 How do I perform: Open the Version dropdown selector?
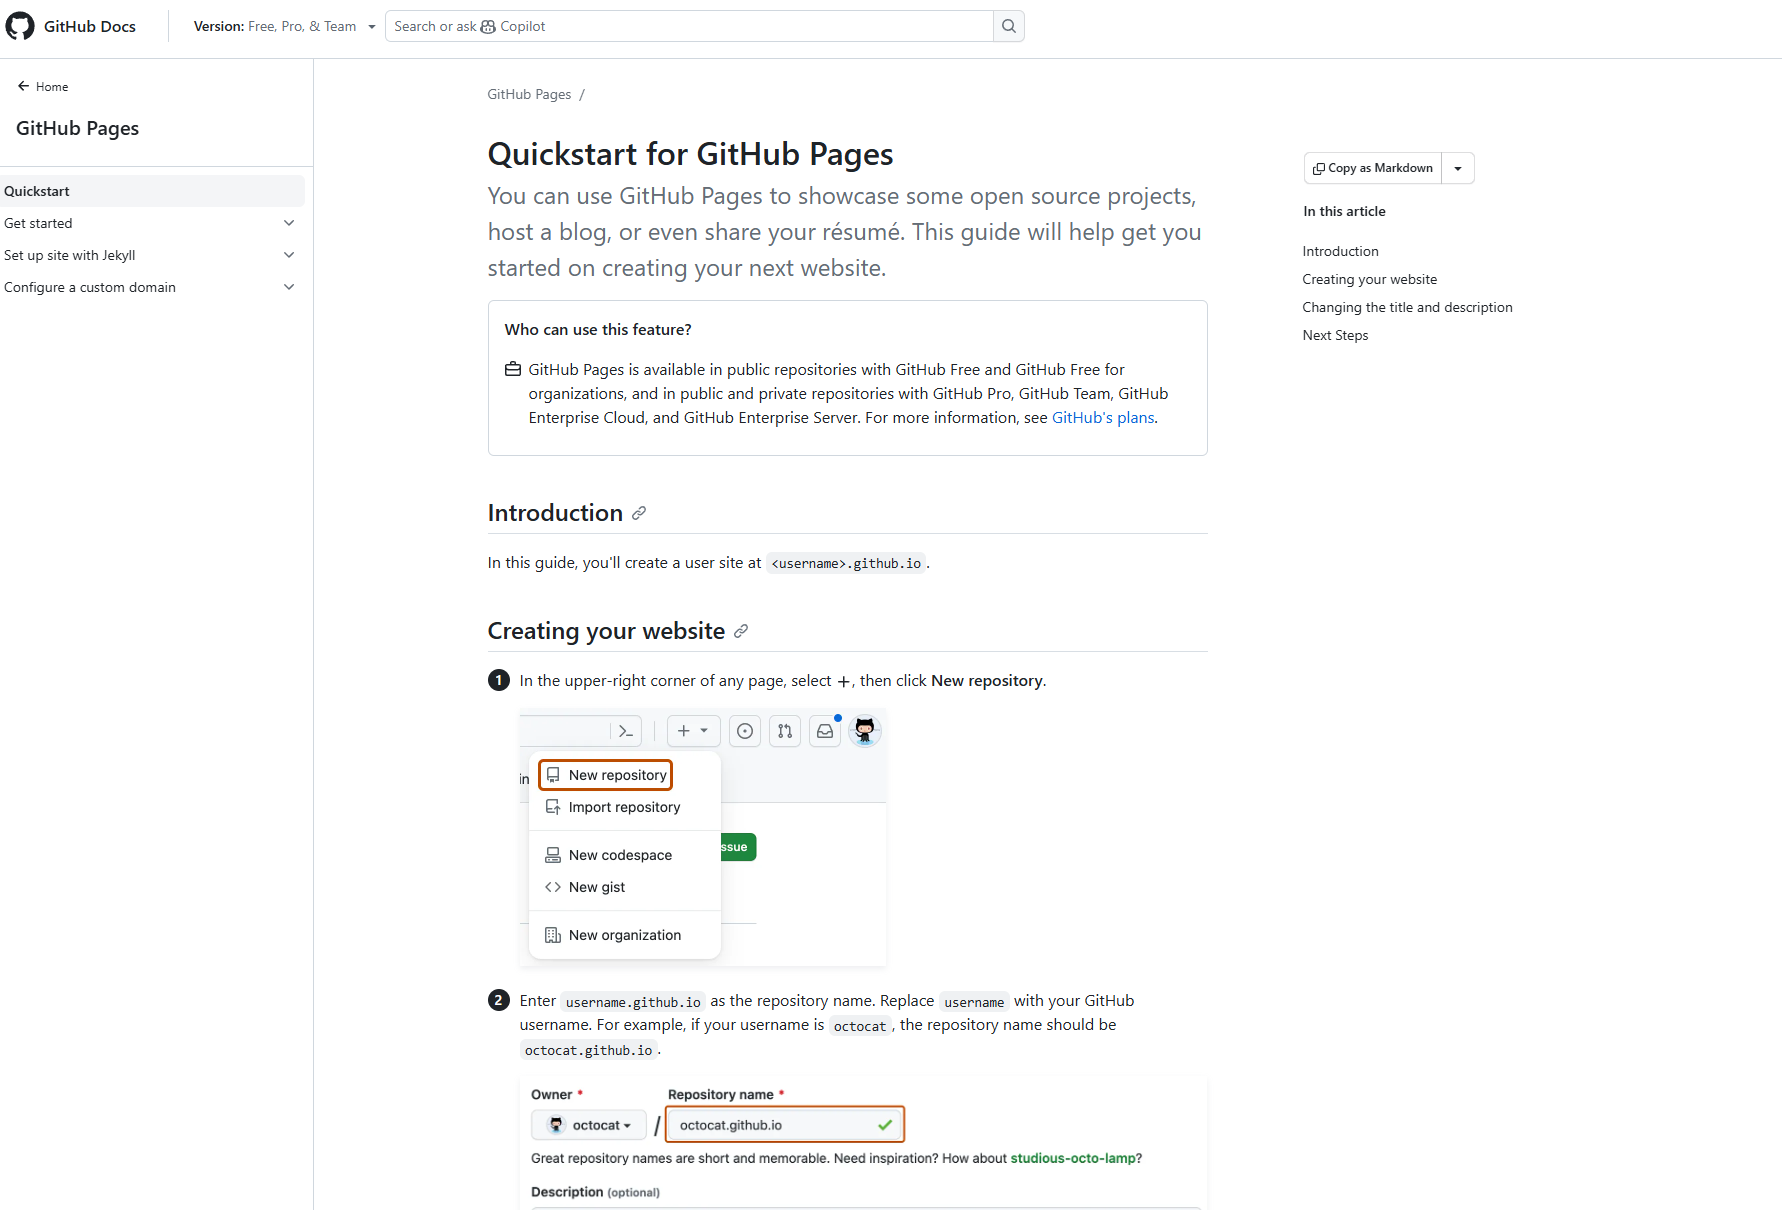click(284, 26)
